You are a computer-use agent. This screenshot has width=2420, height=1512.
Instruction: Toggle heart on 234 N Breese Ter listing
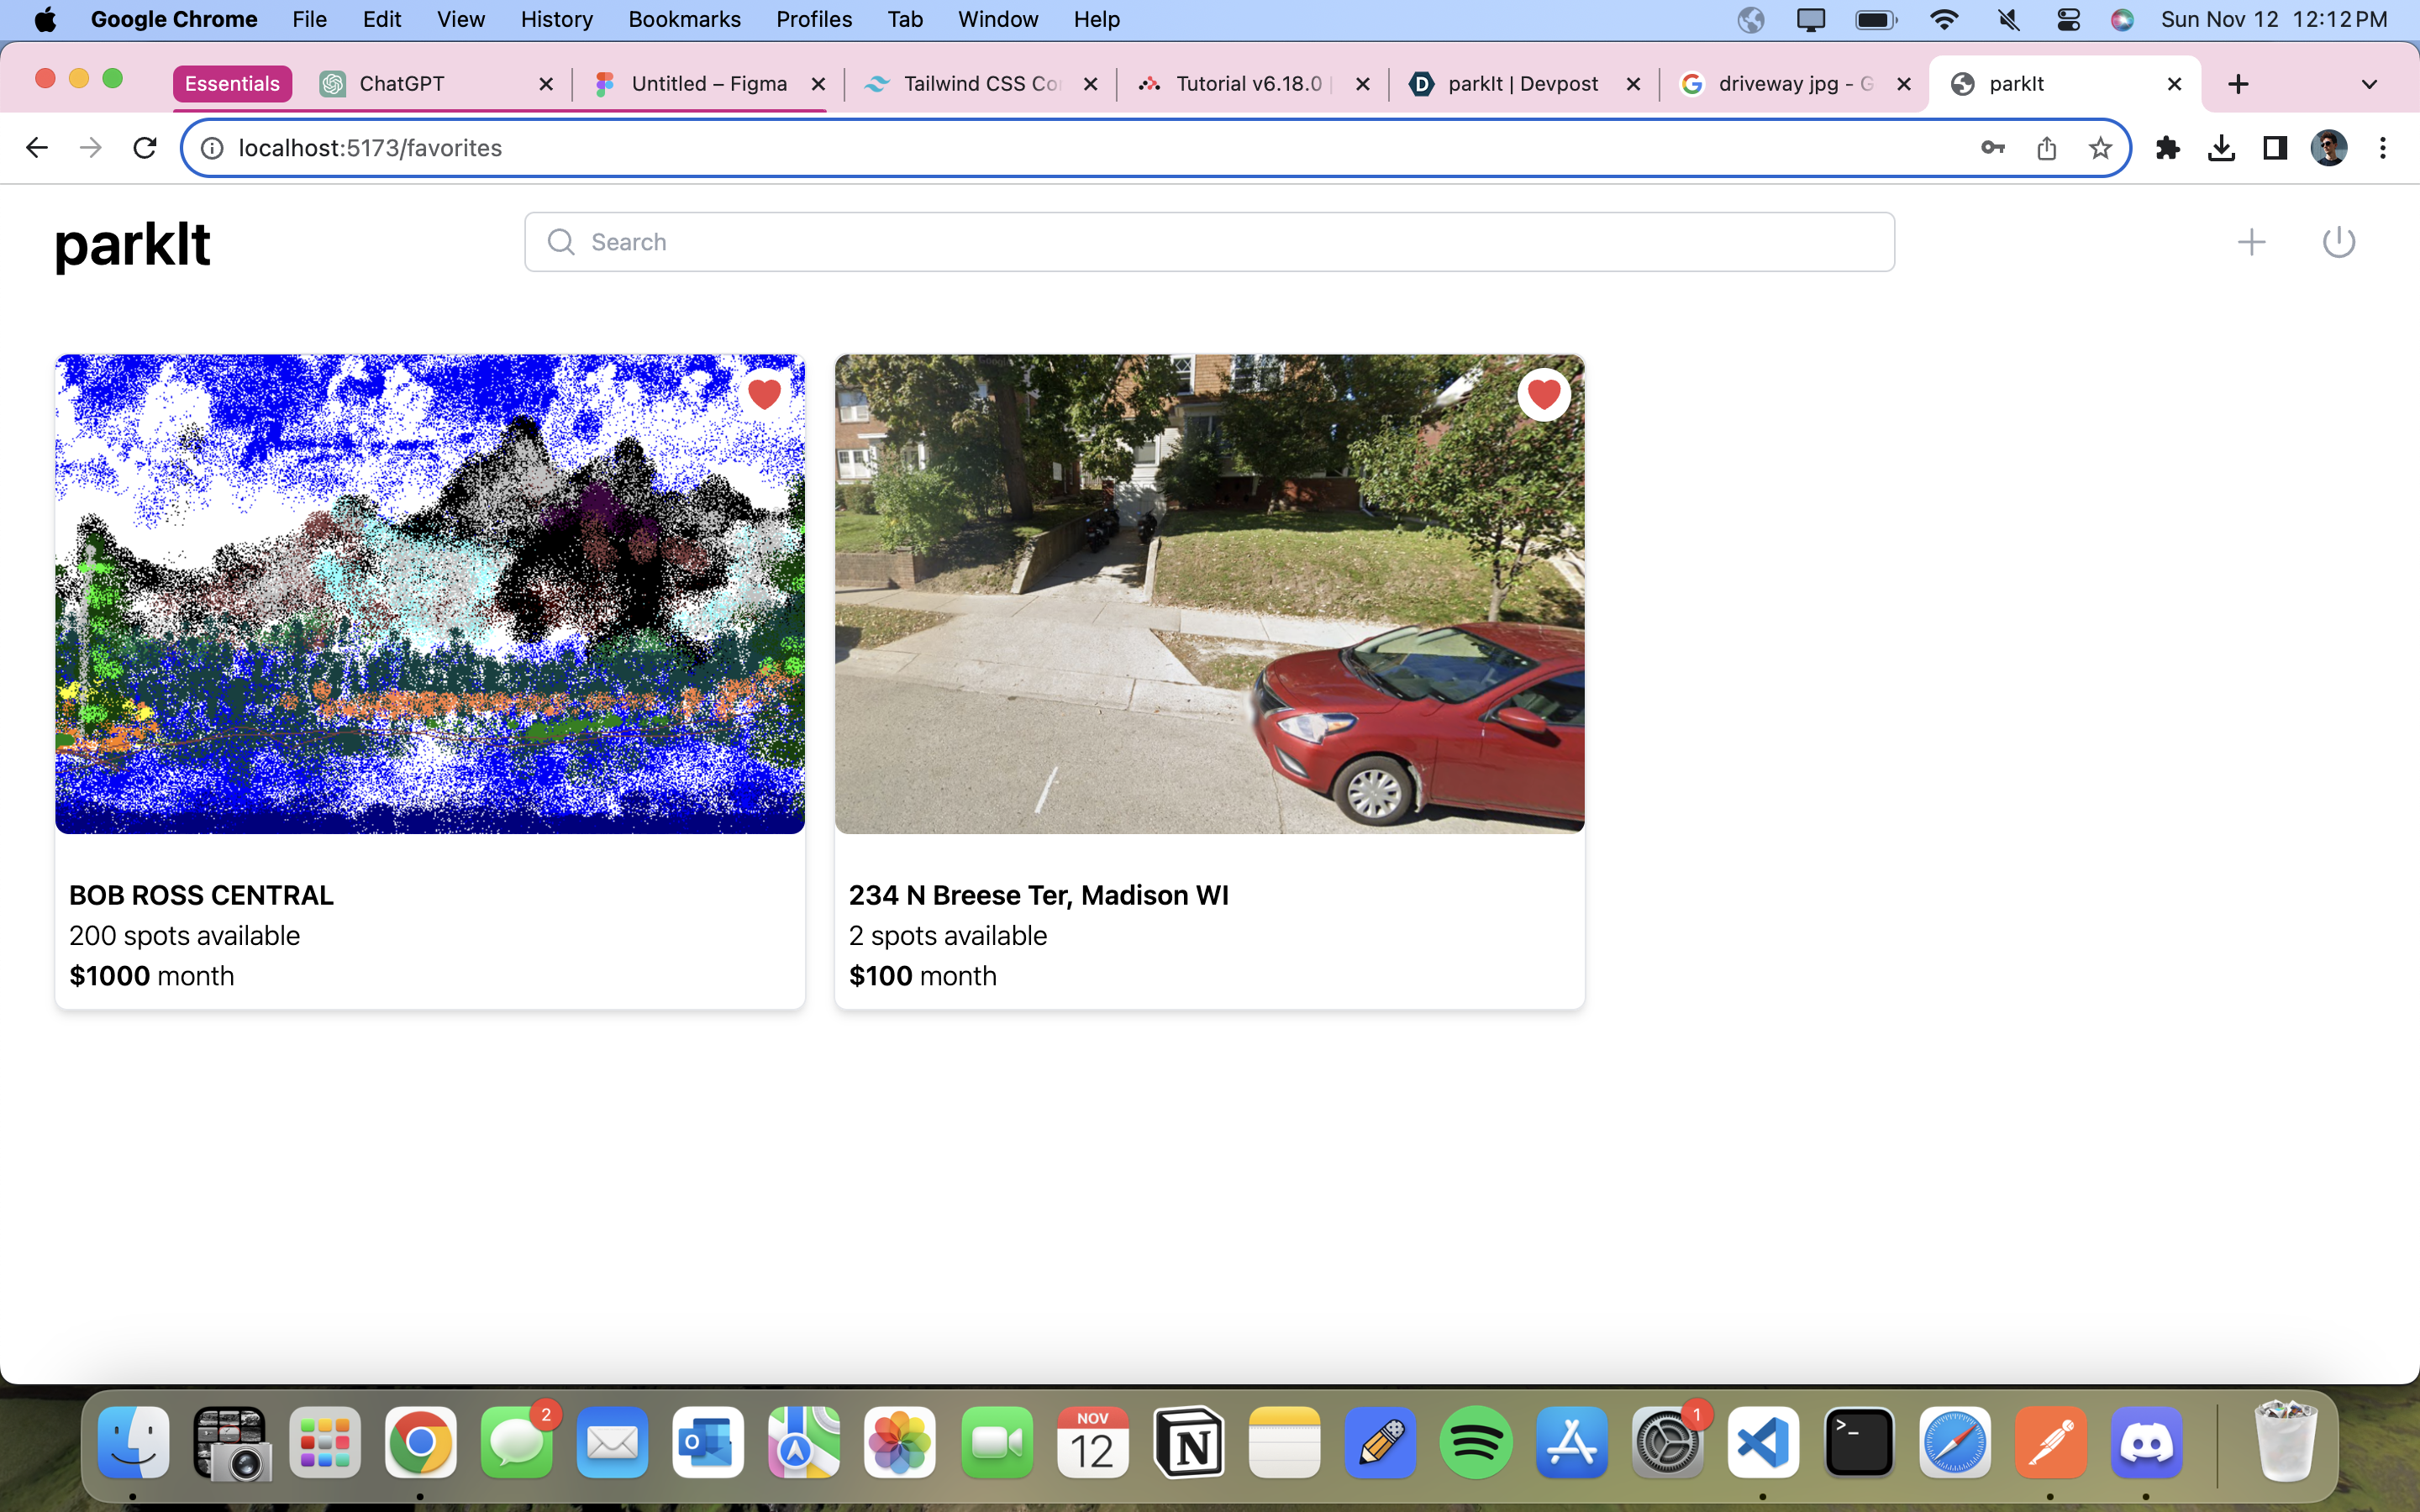[1543, 394]
